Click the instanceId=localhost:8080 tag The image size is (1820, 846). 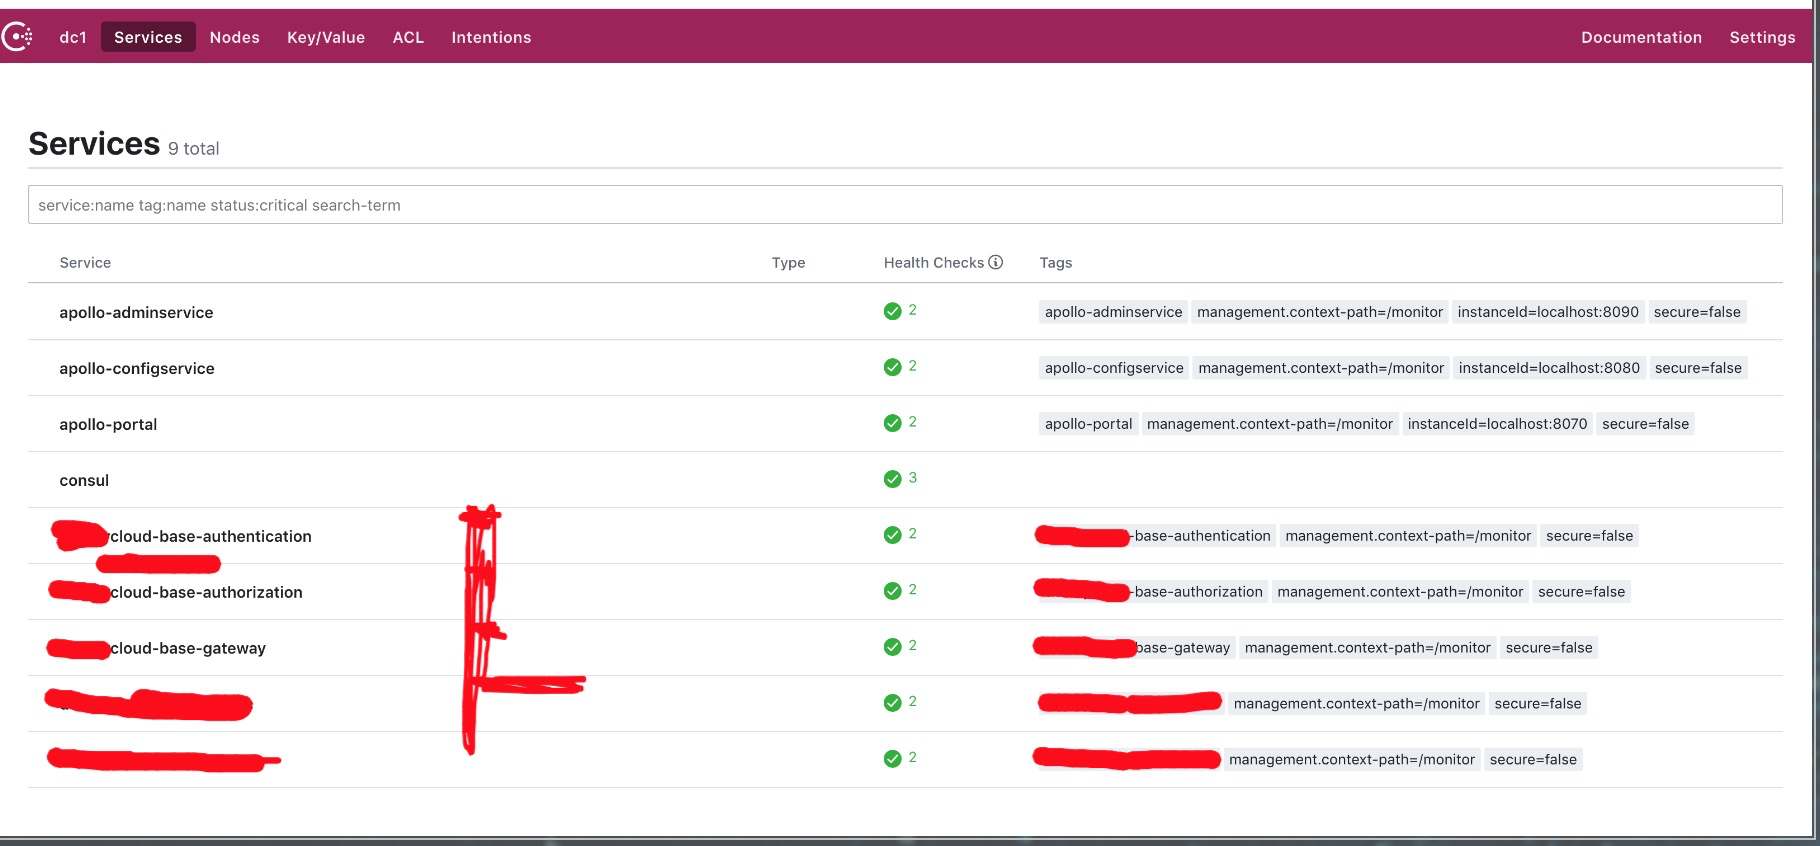tap(1549, 368)
